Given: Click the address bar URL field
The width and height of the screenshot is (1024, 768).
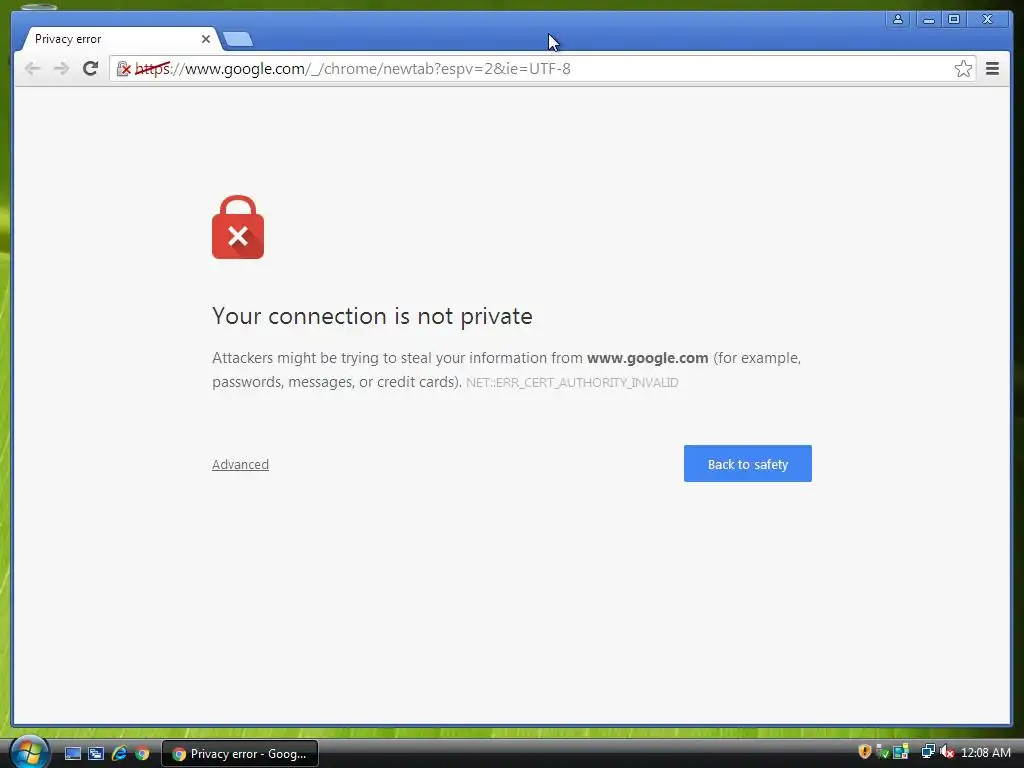Looking at the screenshot, I should [x=542, y=69].
